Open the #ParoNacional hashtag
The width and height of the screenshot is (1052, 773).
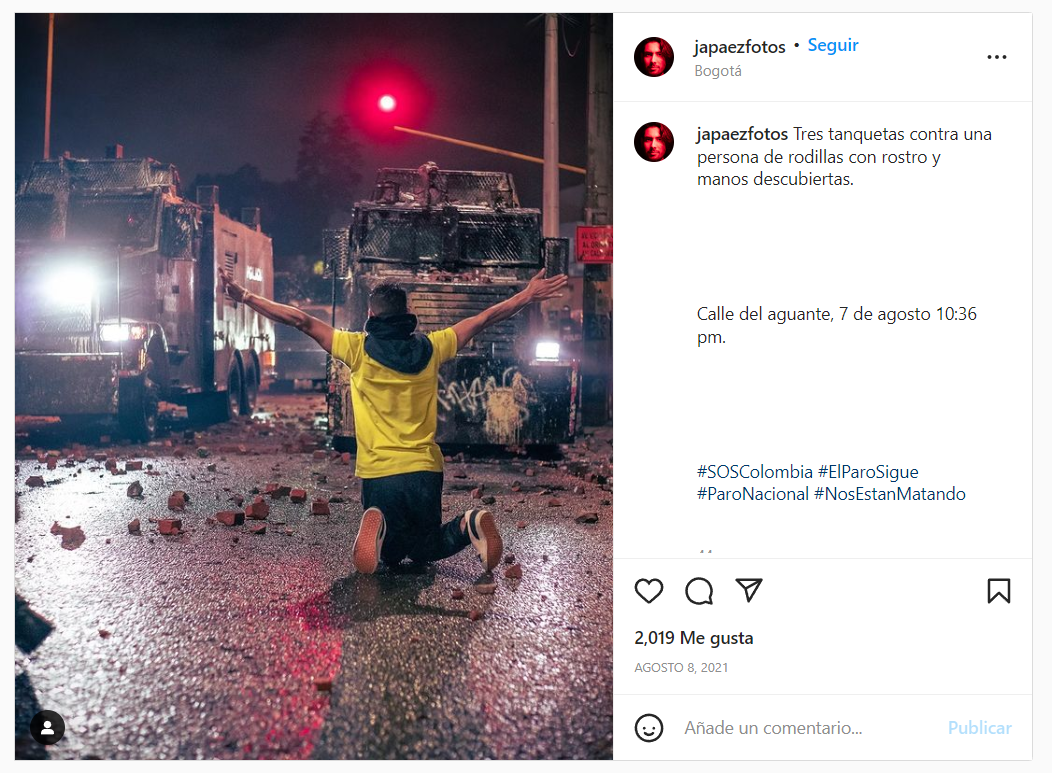coord(753,494)
